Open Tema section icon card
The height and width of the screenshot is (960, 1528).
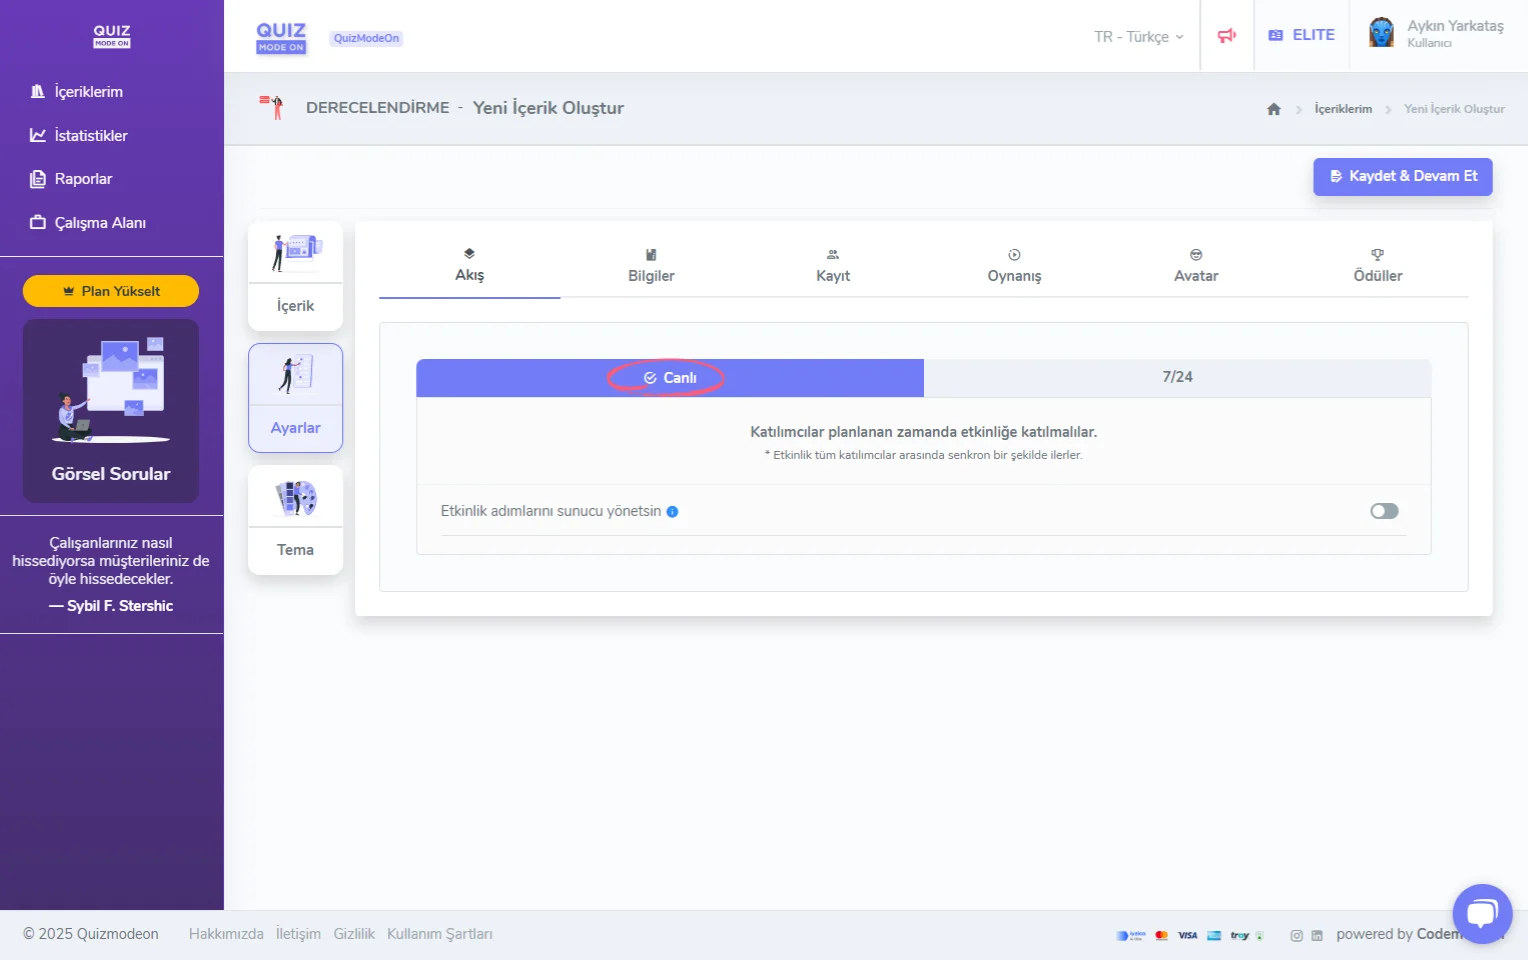tap(295, 520)
